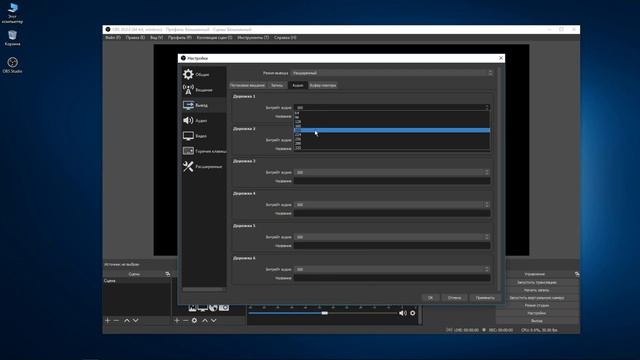640x360 pixels.
Task: Open General settings via gear icon
Action: [x=188, y=74]
